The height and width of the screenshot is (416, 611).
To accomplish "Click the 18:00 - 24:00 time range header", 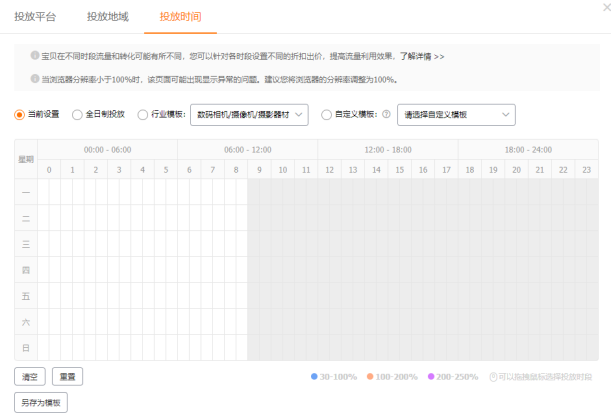I will 528,150.
